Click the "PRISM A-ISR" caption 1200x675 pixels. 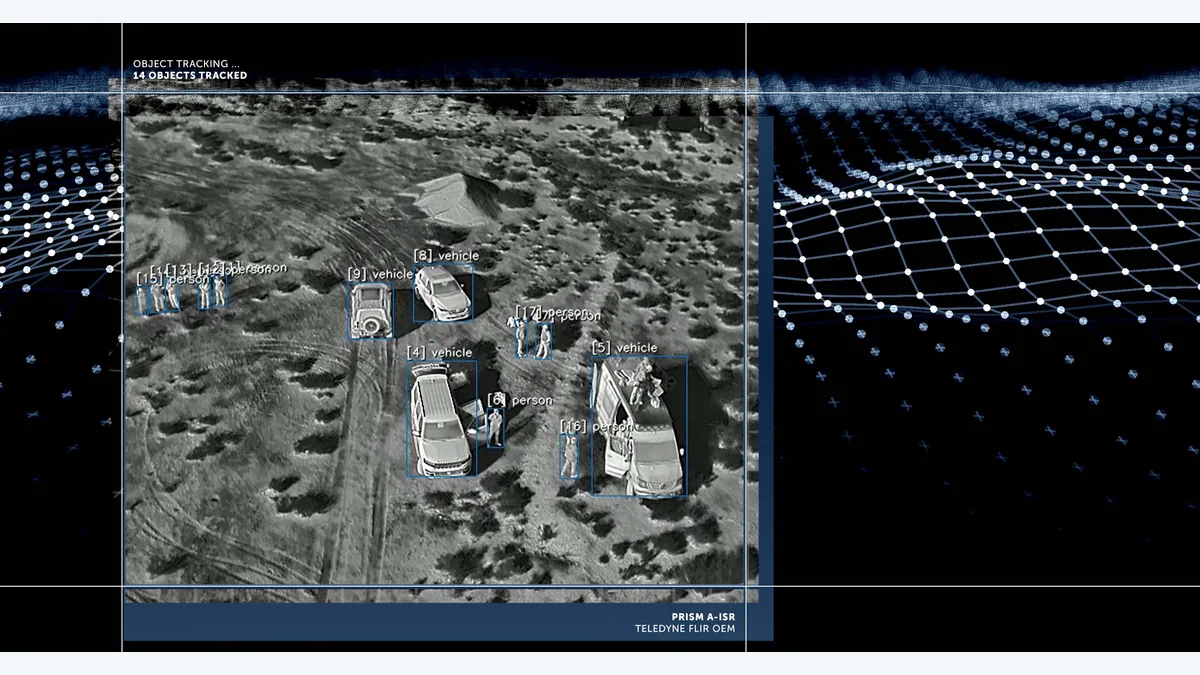tap(703, 617)
